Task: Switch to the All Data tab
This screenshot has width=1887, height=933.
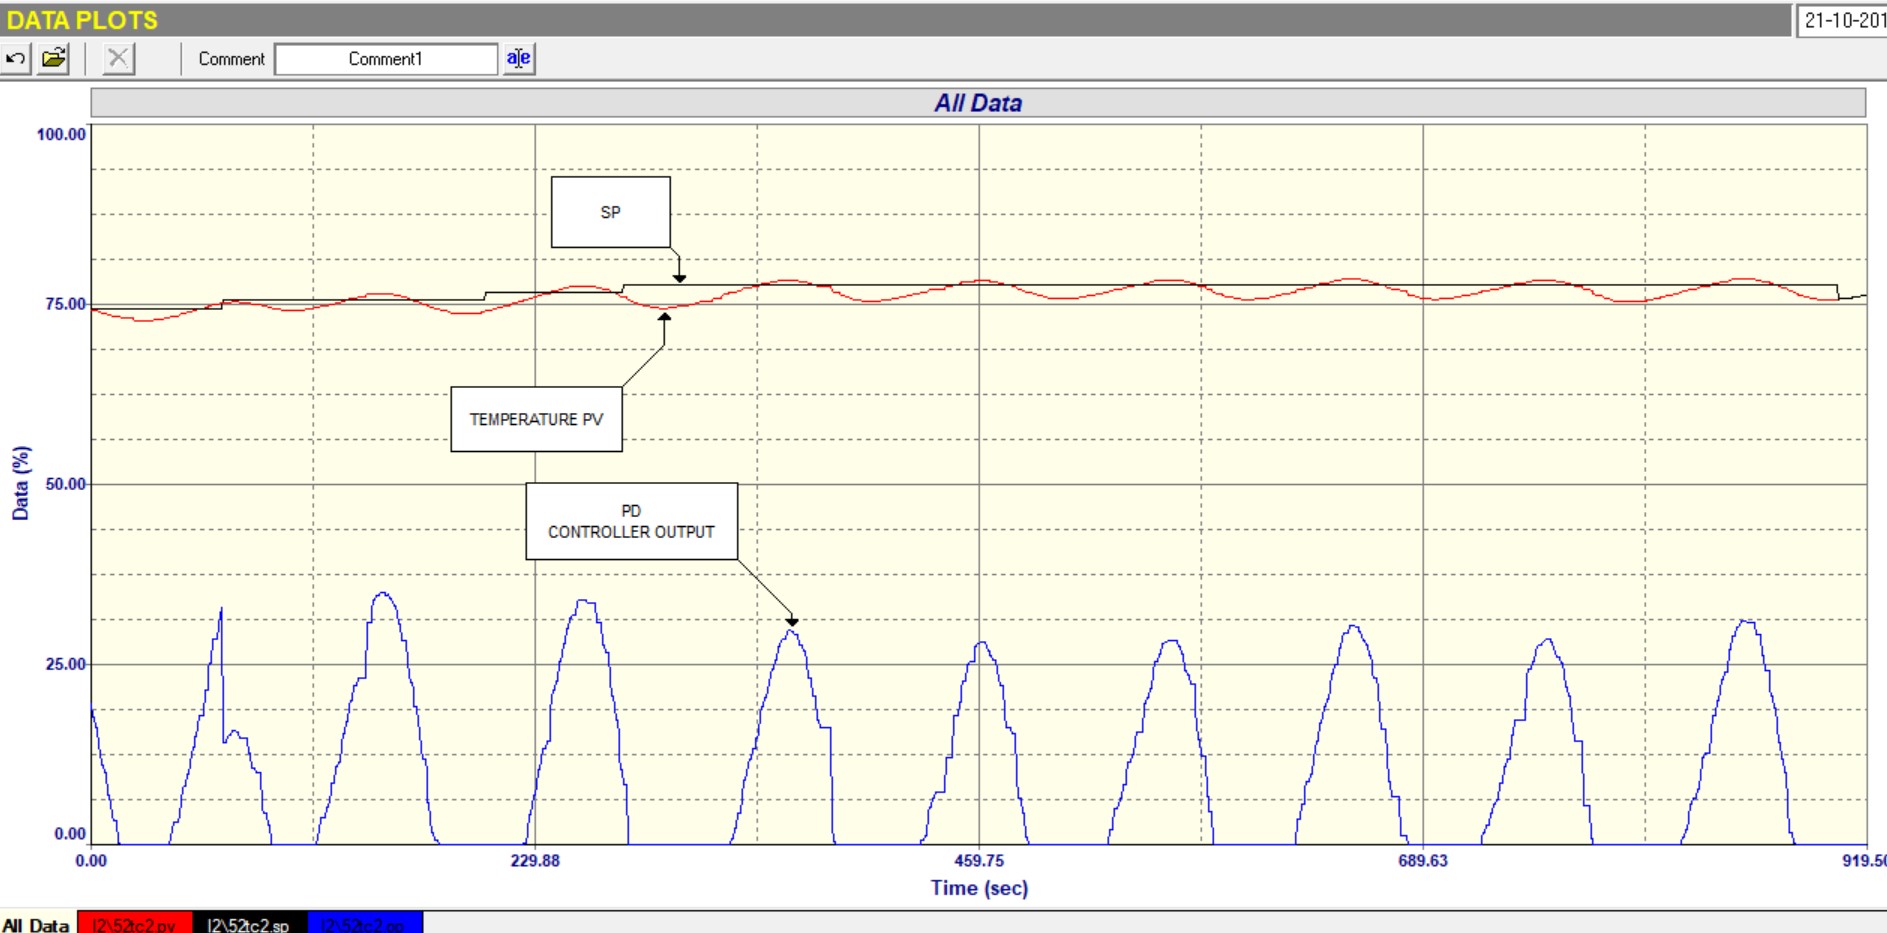Action: [x=36, y=925]
